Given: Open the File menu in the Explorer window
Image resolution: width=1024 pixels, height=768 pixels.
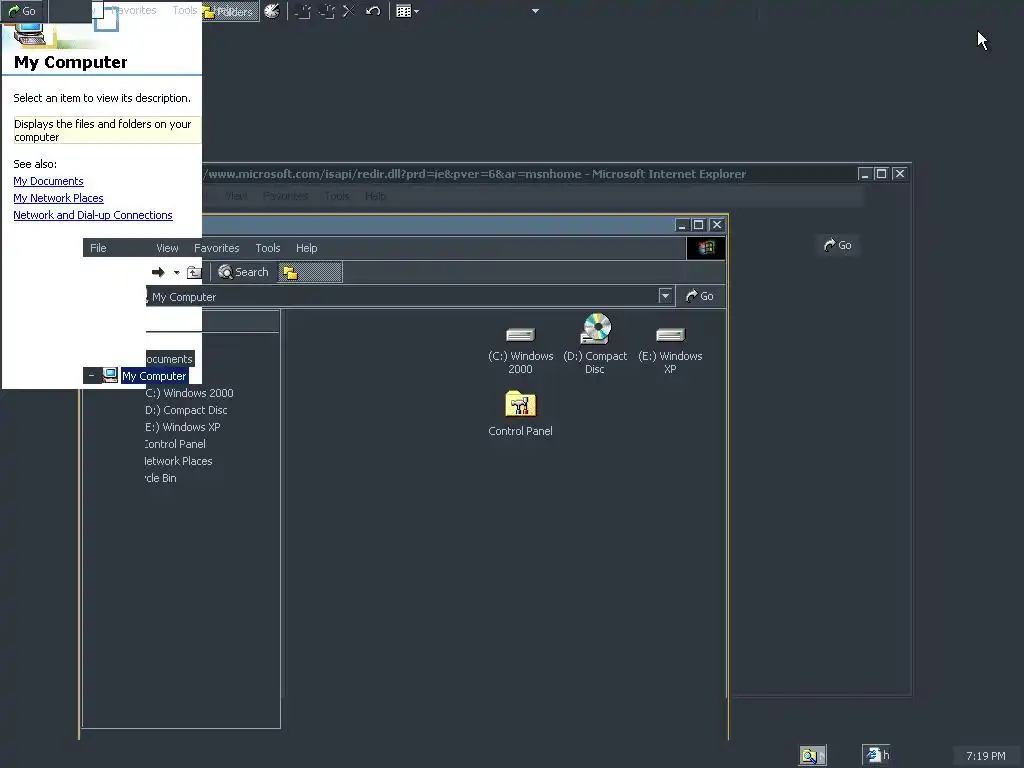Looking at the screenshot, I should click(98, 248).
